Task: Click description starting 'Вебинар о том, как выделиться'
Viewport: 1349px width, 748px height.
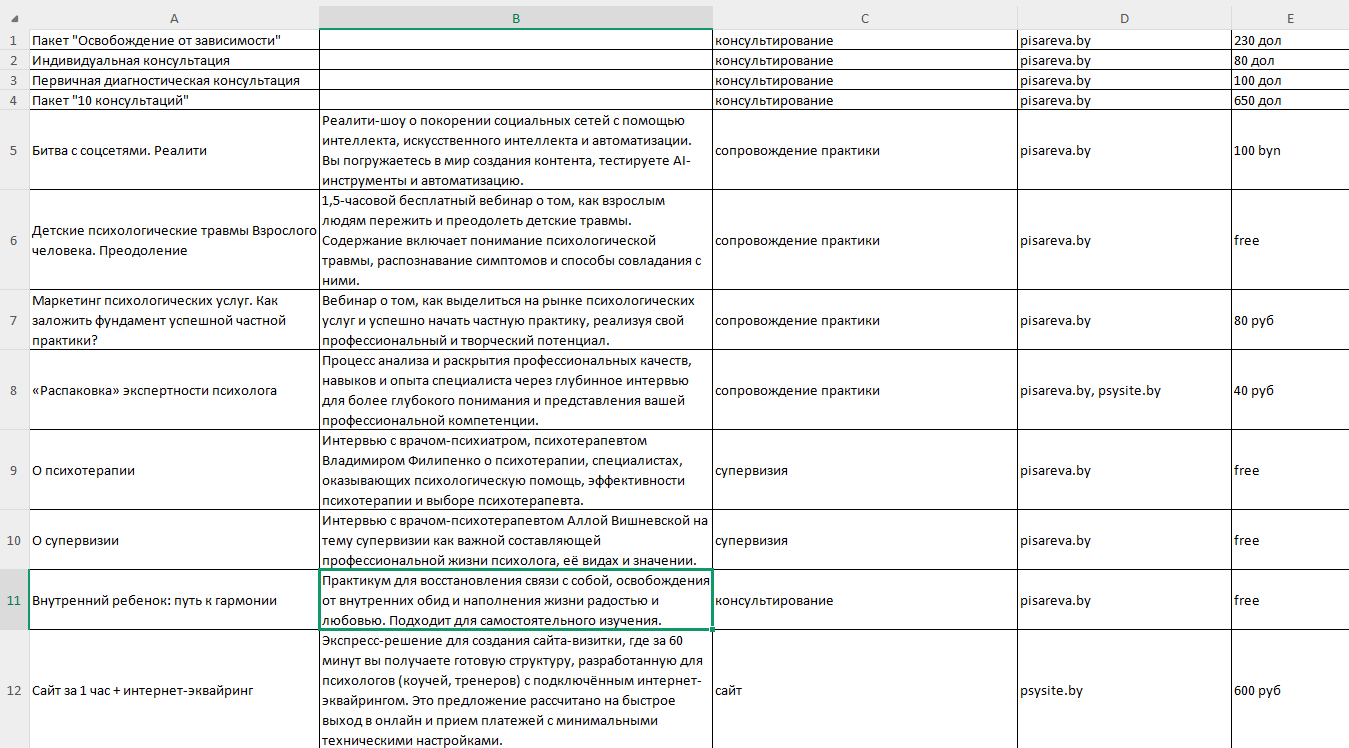Action: click(x=516, y=320)
